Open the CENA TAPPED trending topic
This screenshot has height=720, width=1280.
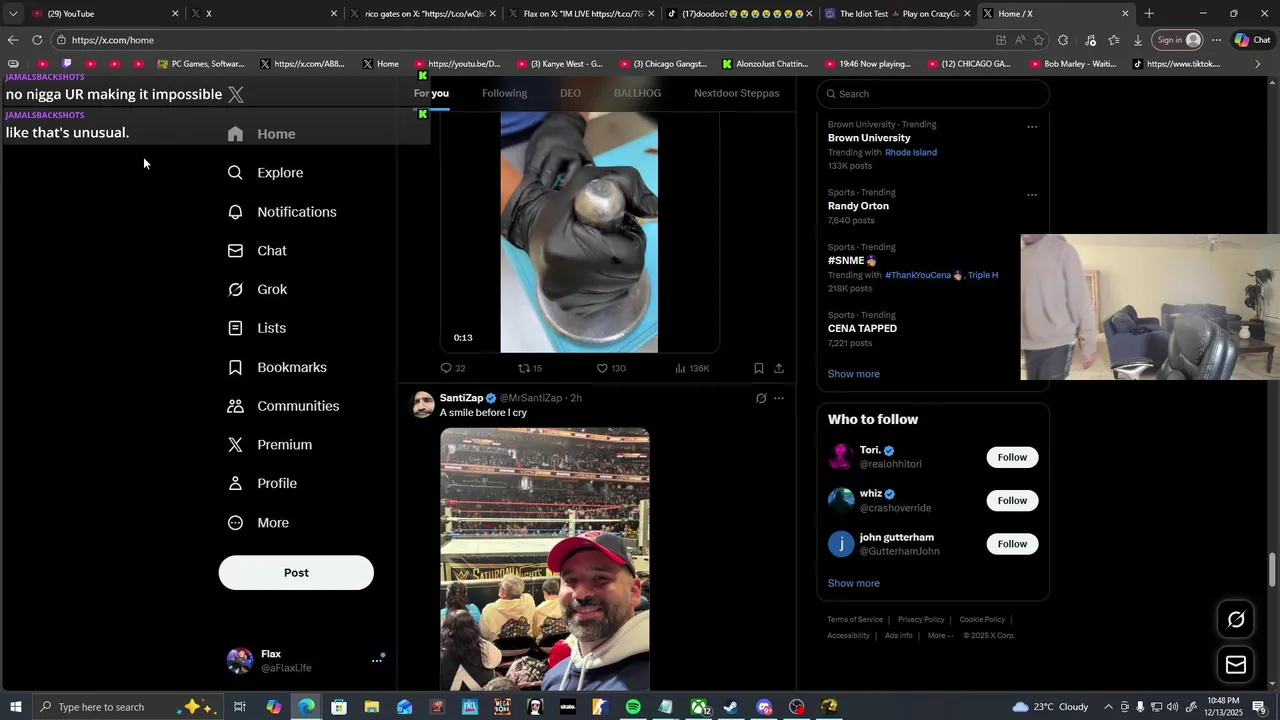(x=862, y=328)
